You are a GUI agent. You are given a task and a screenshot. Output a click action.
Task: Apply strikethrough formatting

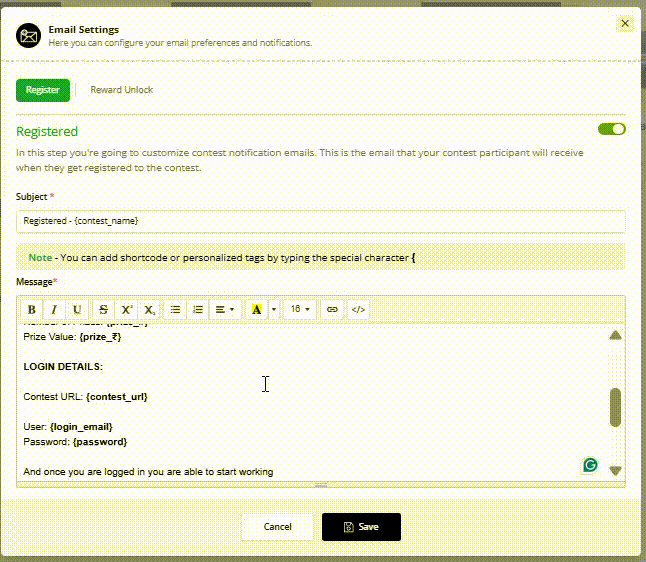click(x=103, y=309)
